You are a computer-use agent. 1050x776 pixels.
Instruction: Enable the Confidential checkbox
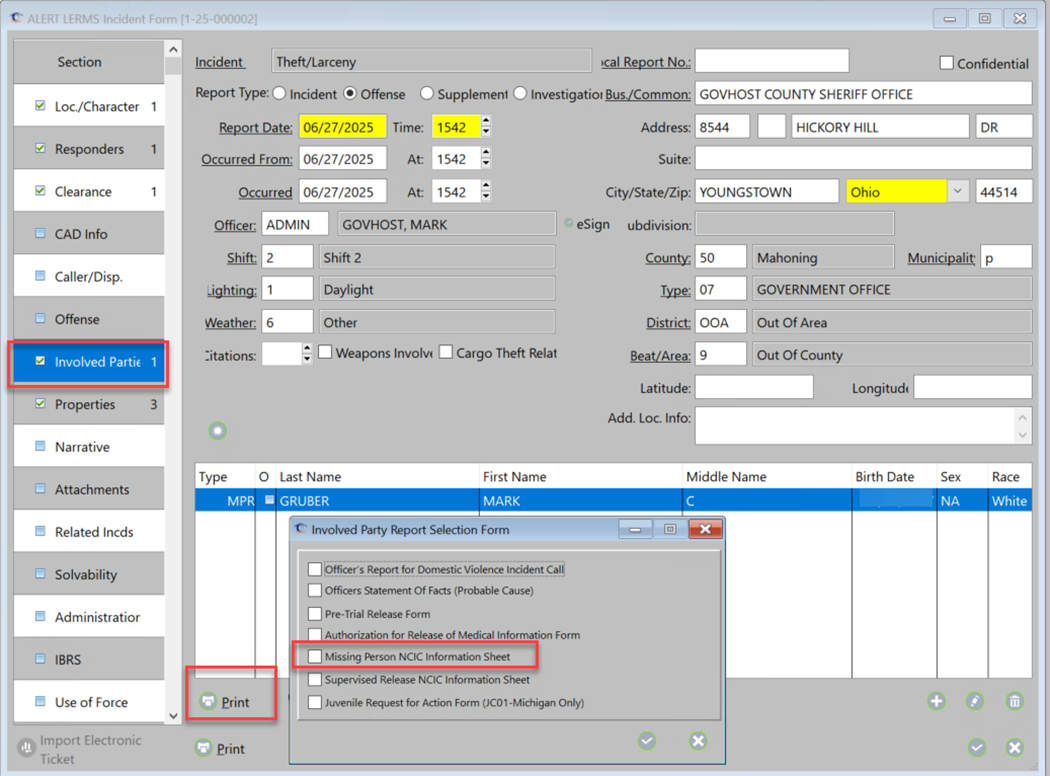click(946, 63)
